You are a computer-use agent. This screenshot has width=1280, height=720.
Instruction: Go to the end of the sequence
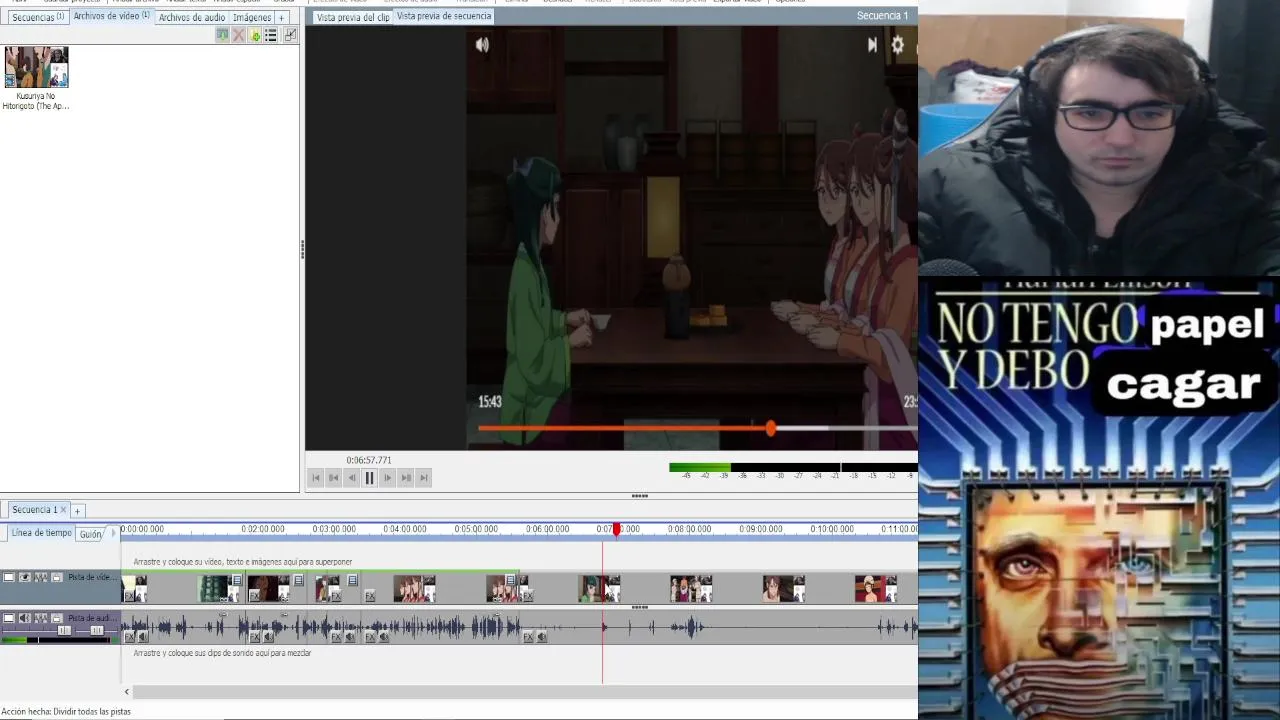coord(424,478)
